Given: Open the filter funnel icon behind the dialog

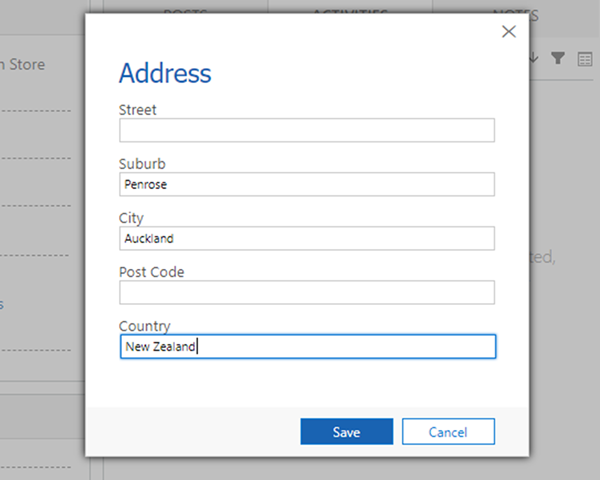Looking at the screenshot, I should (x=558, y=59).
